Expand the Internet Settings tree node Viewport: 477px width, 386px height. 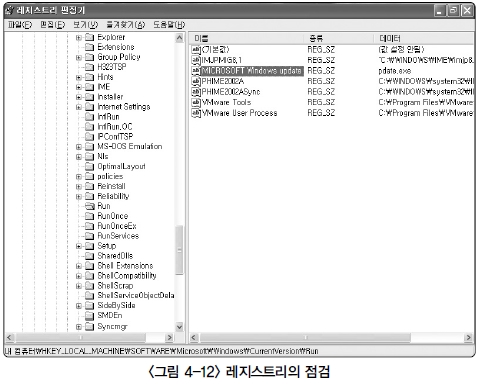click(79, 107)
